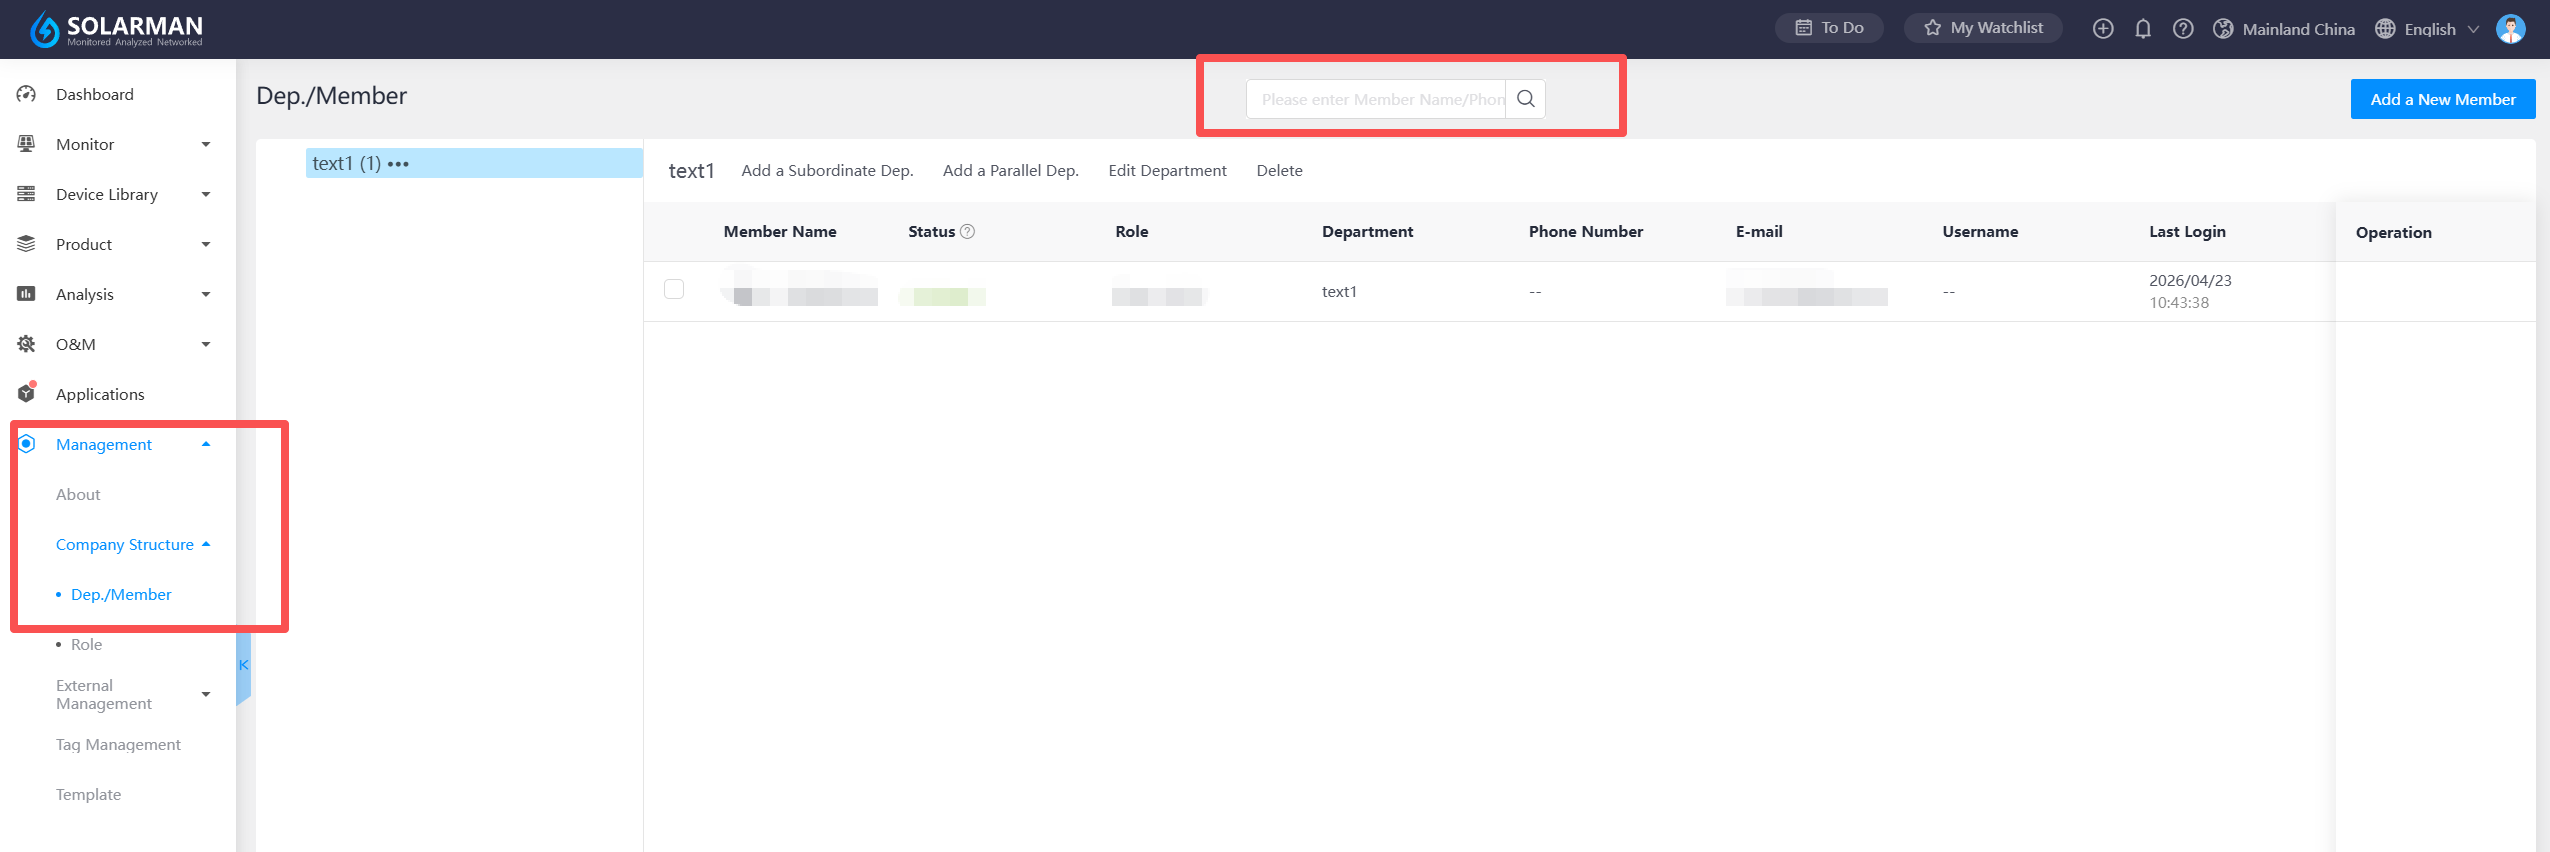This screenshot has height=852, width=2550.
Task: Open the Role page in sidebar
Action: pos(87,645)
